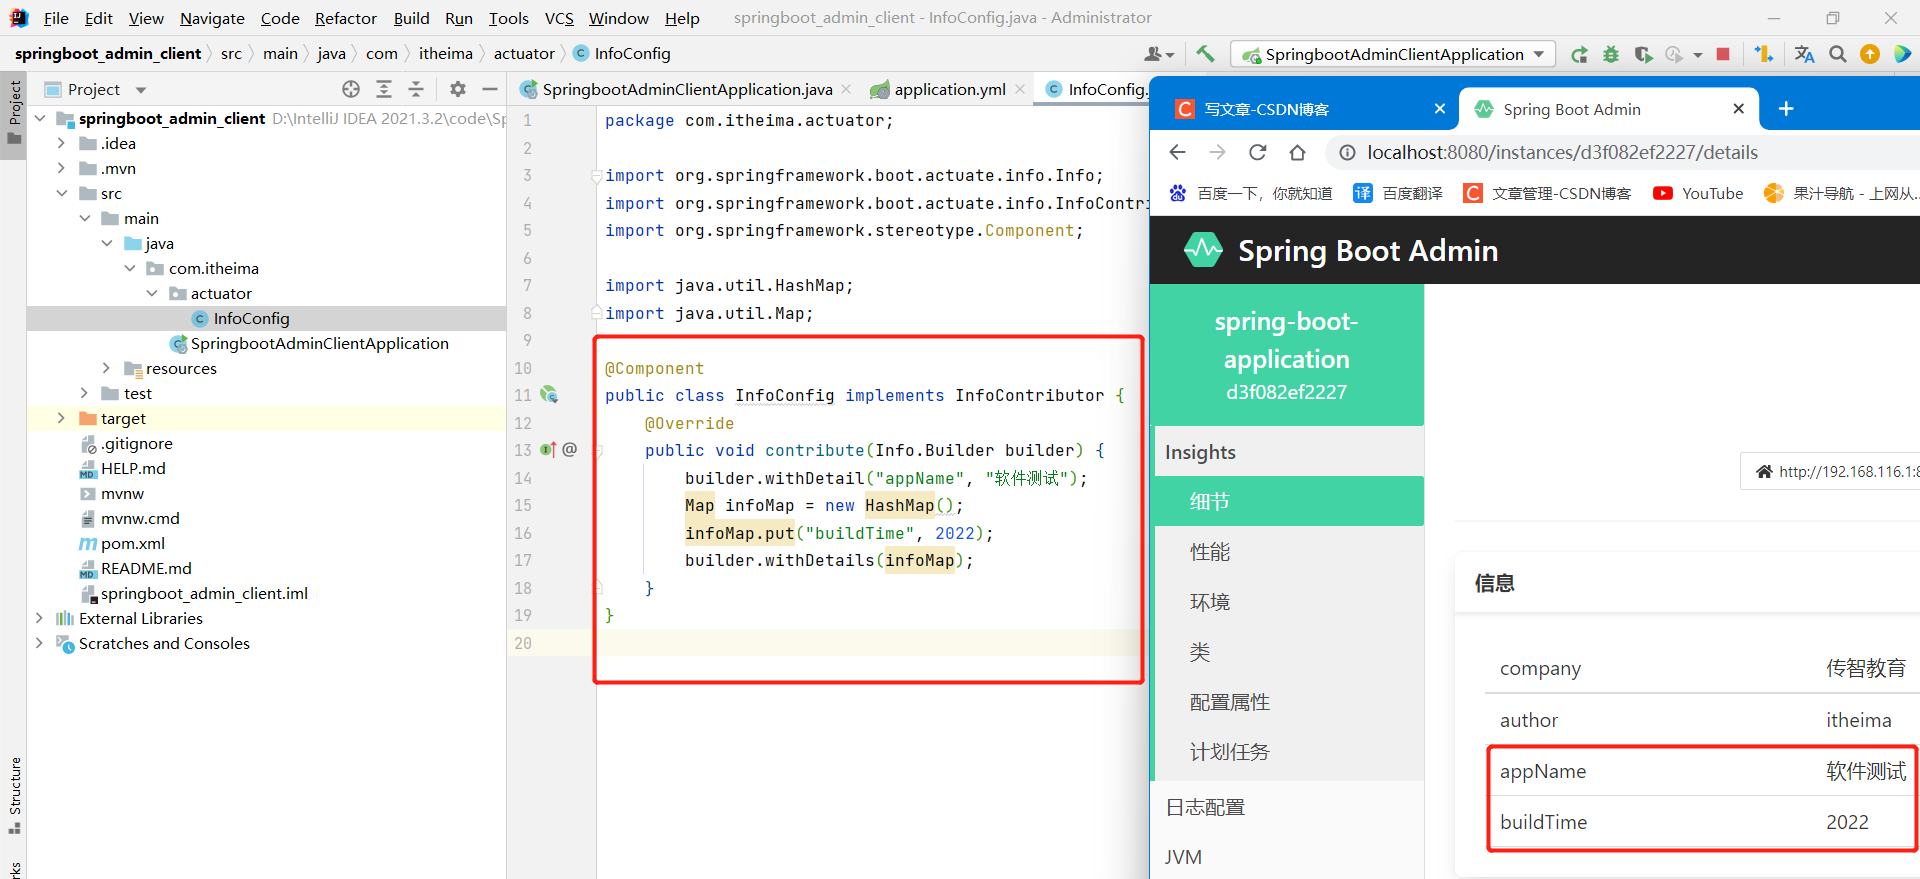Image resolution: width=1920 pixels, height=879 pixels.
Task: Open YouTube bookmark
Action: click(x=1698, y=193)
